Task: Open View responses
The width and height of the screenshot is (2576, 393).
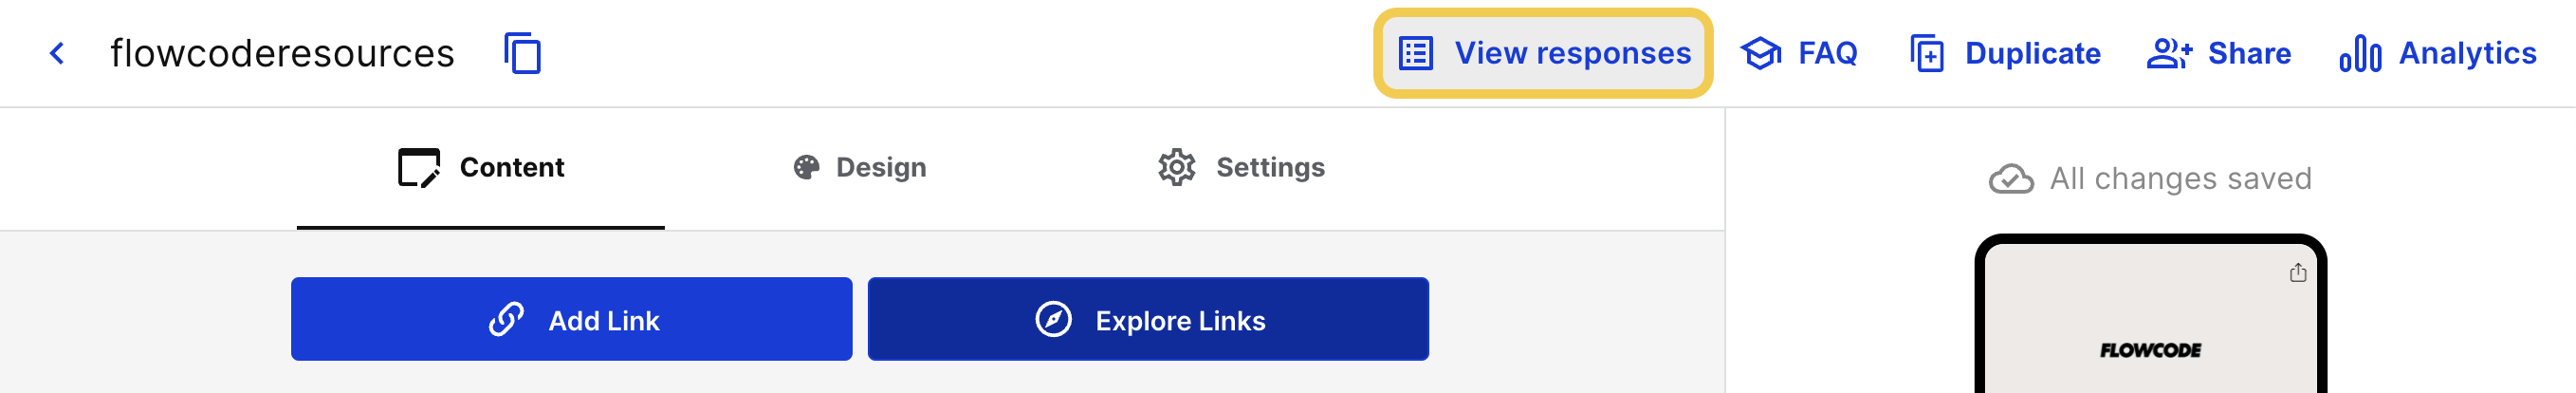Action: click(1571, 53)
